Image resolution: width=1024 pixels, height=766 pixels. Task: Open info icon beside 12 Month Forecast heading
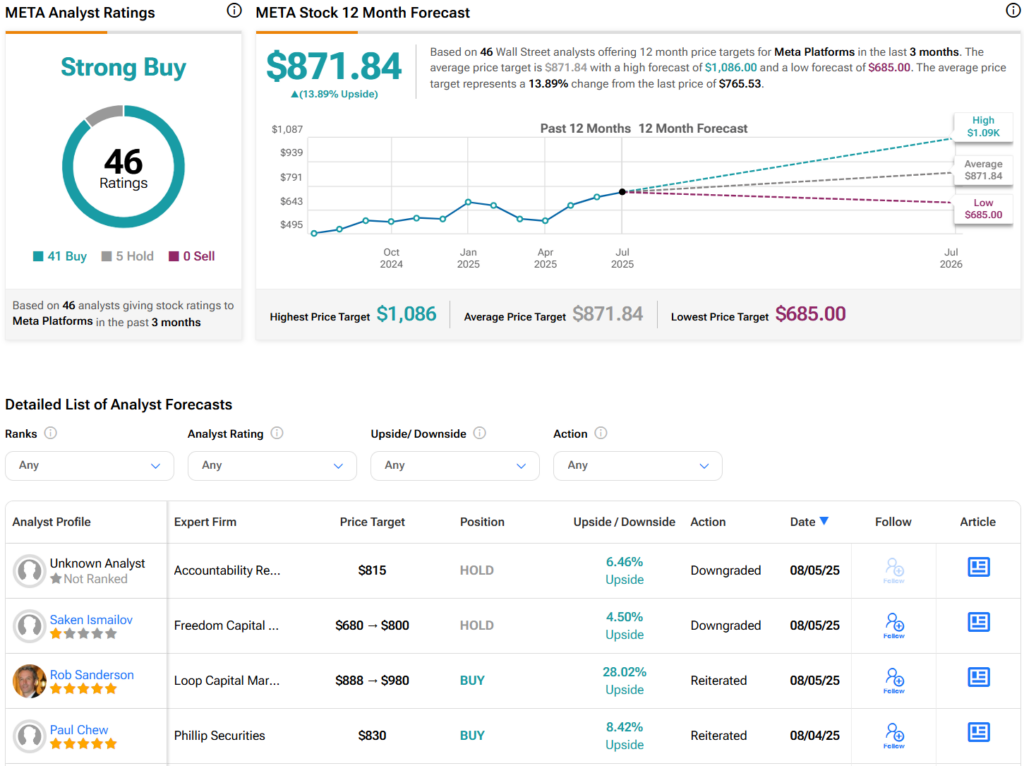tap(1013, 10)
